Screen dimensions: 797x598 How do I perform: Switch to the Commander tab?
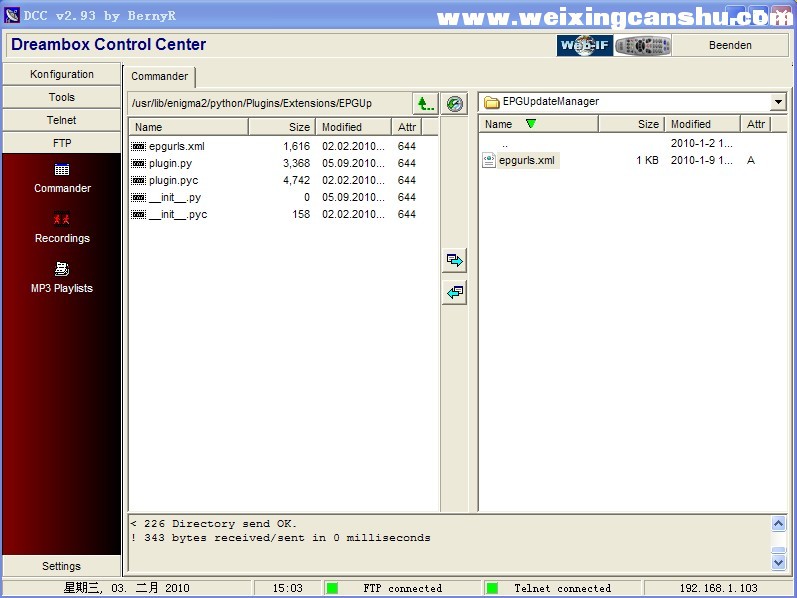click(x=160, y=76)
